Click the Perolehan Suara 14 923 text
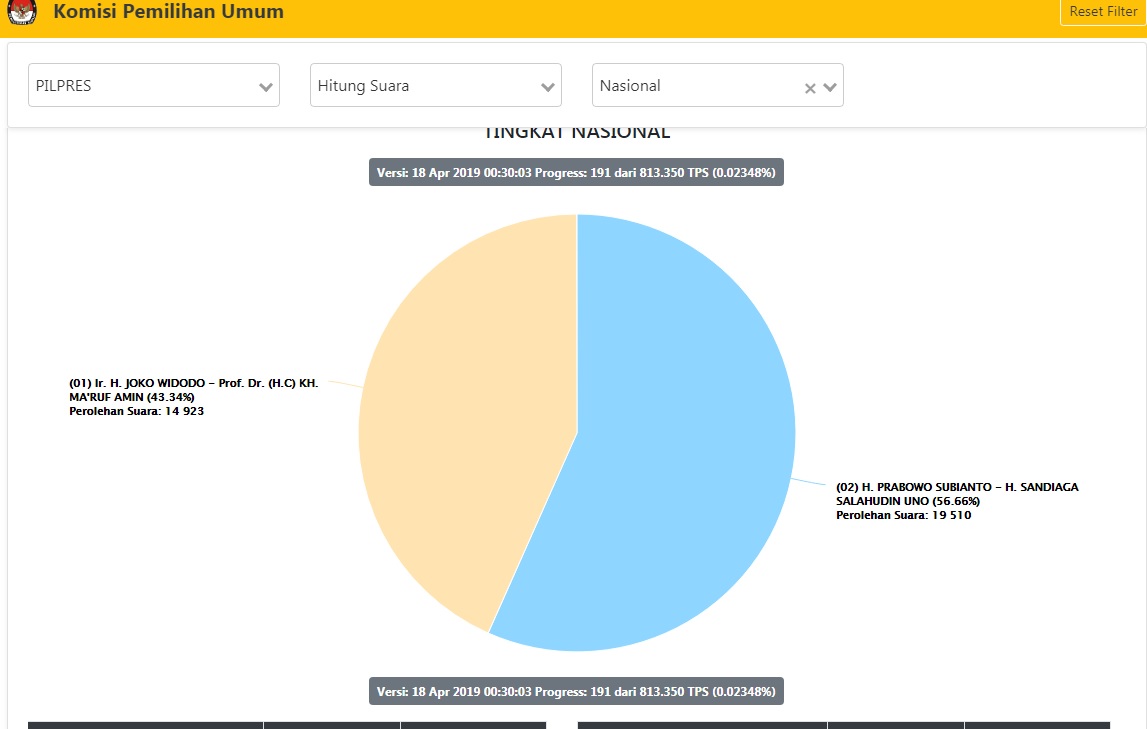1147x729 pixels. pyautogui.click(x=136, y=411)
